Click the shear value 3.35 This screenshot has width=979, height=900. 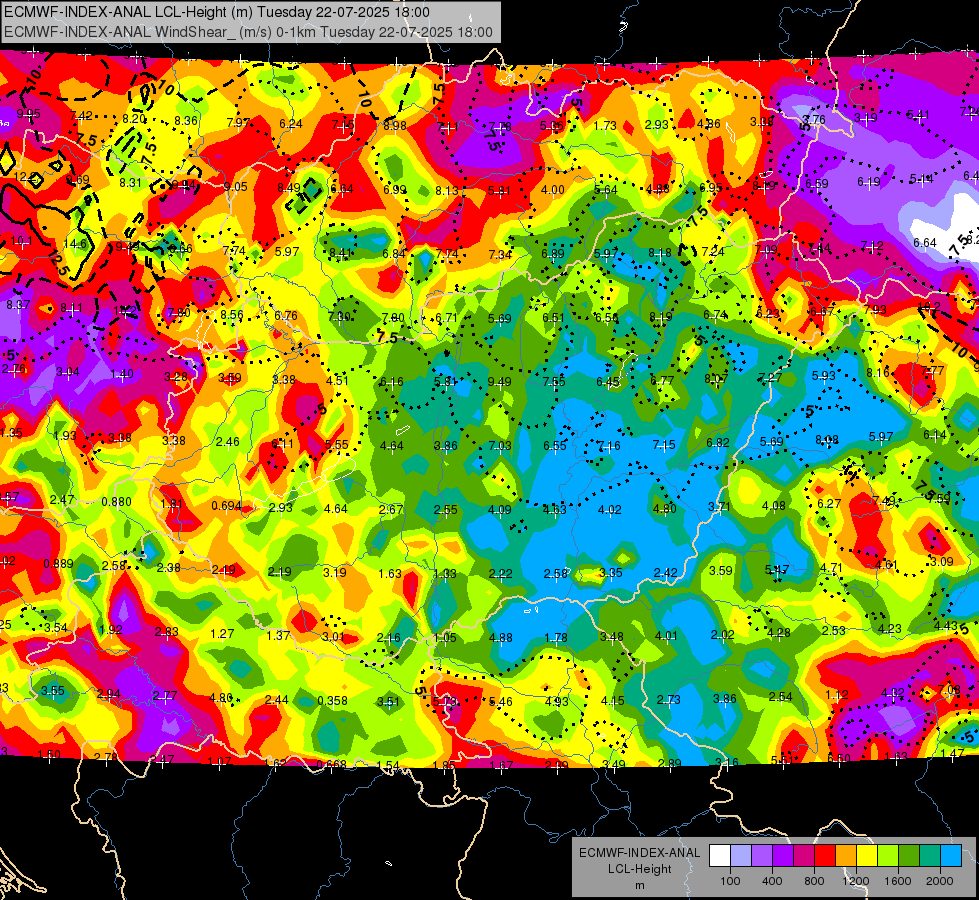611,573
